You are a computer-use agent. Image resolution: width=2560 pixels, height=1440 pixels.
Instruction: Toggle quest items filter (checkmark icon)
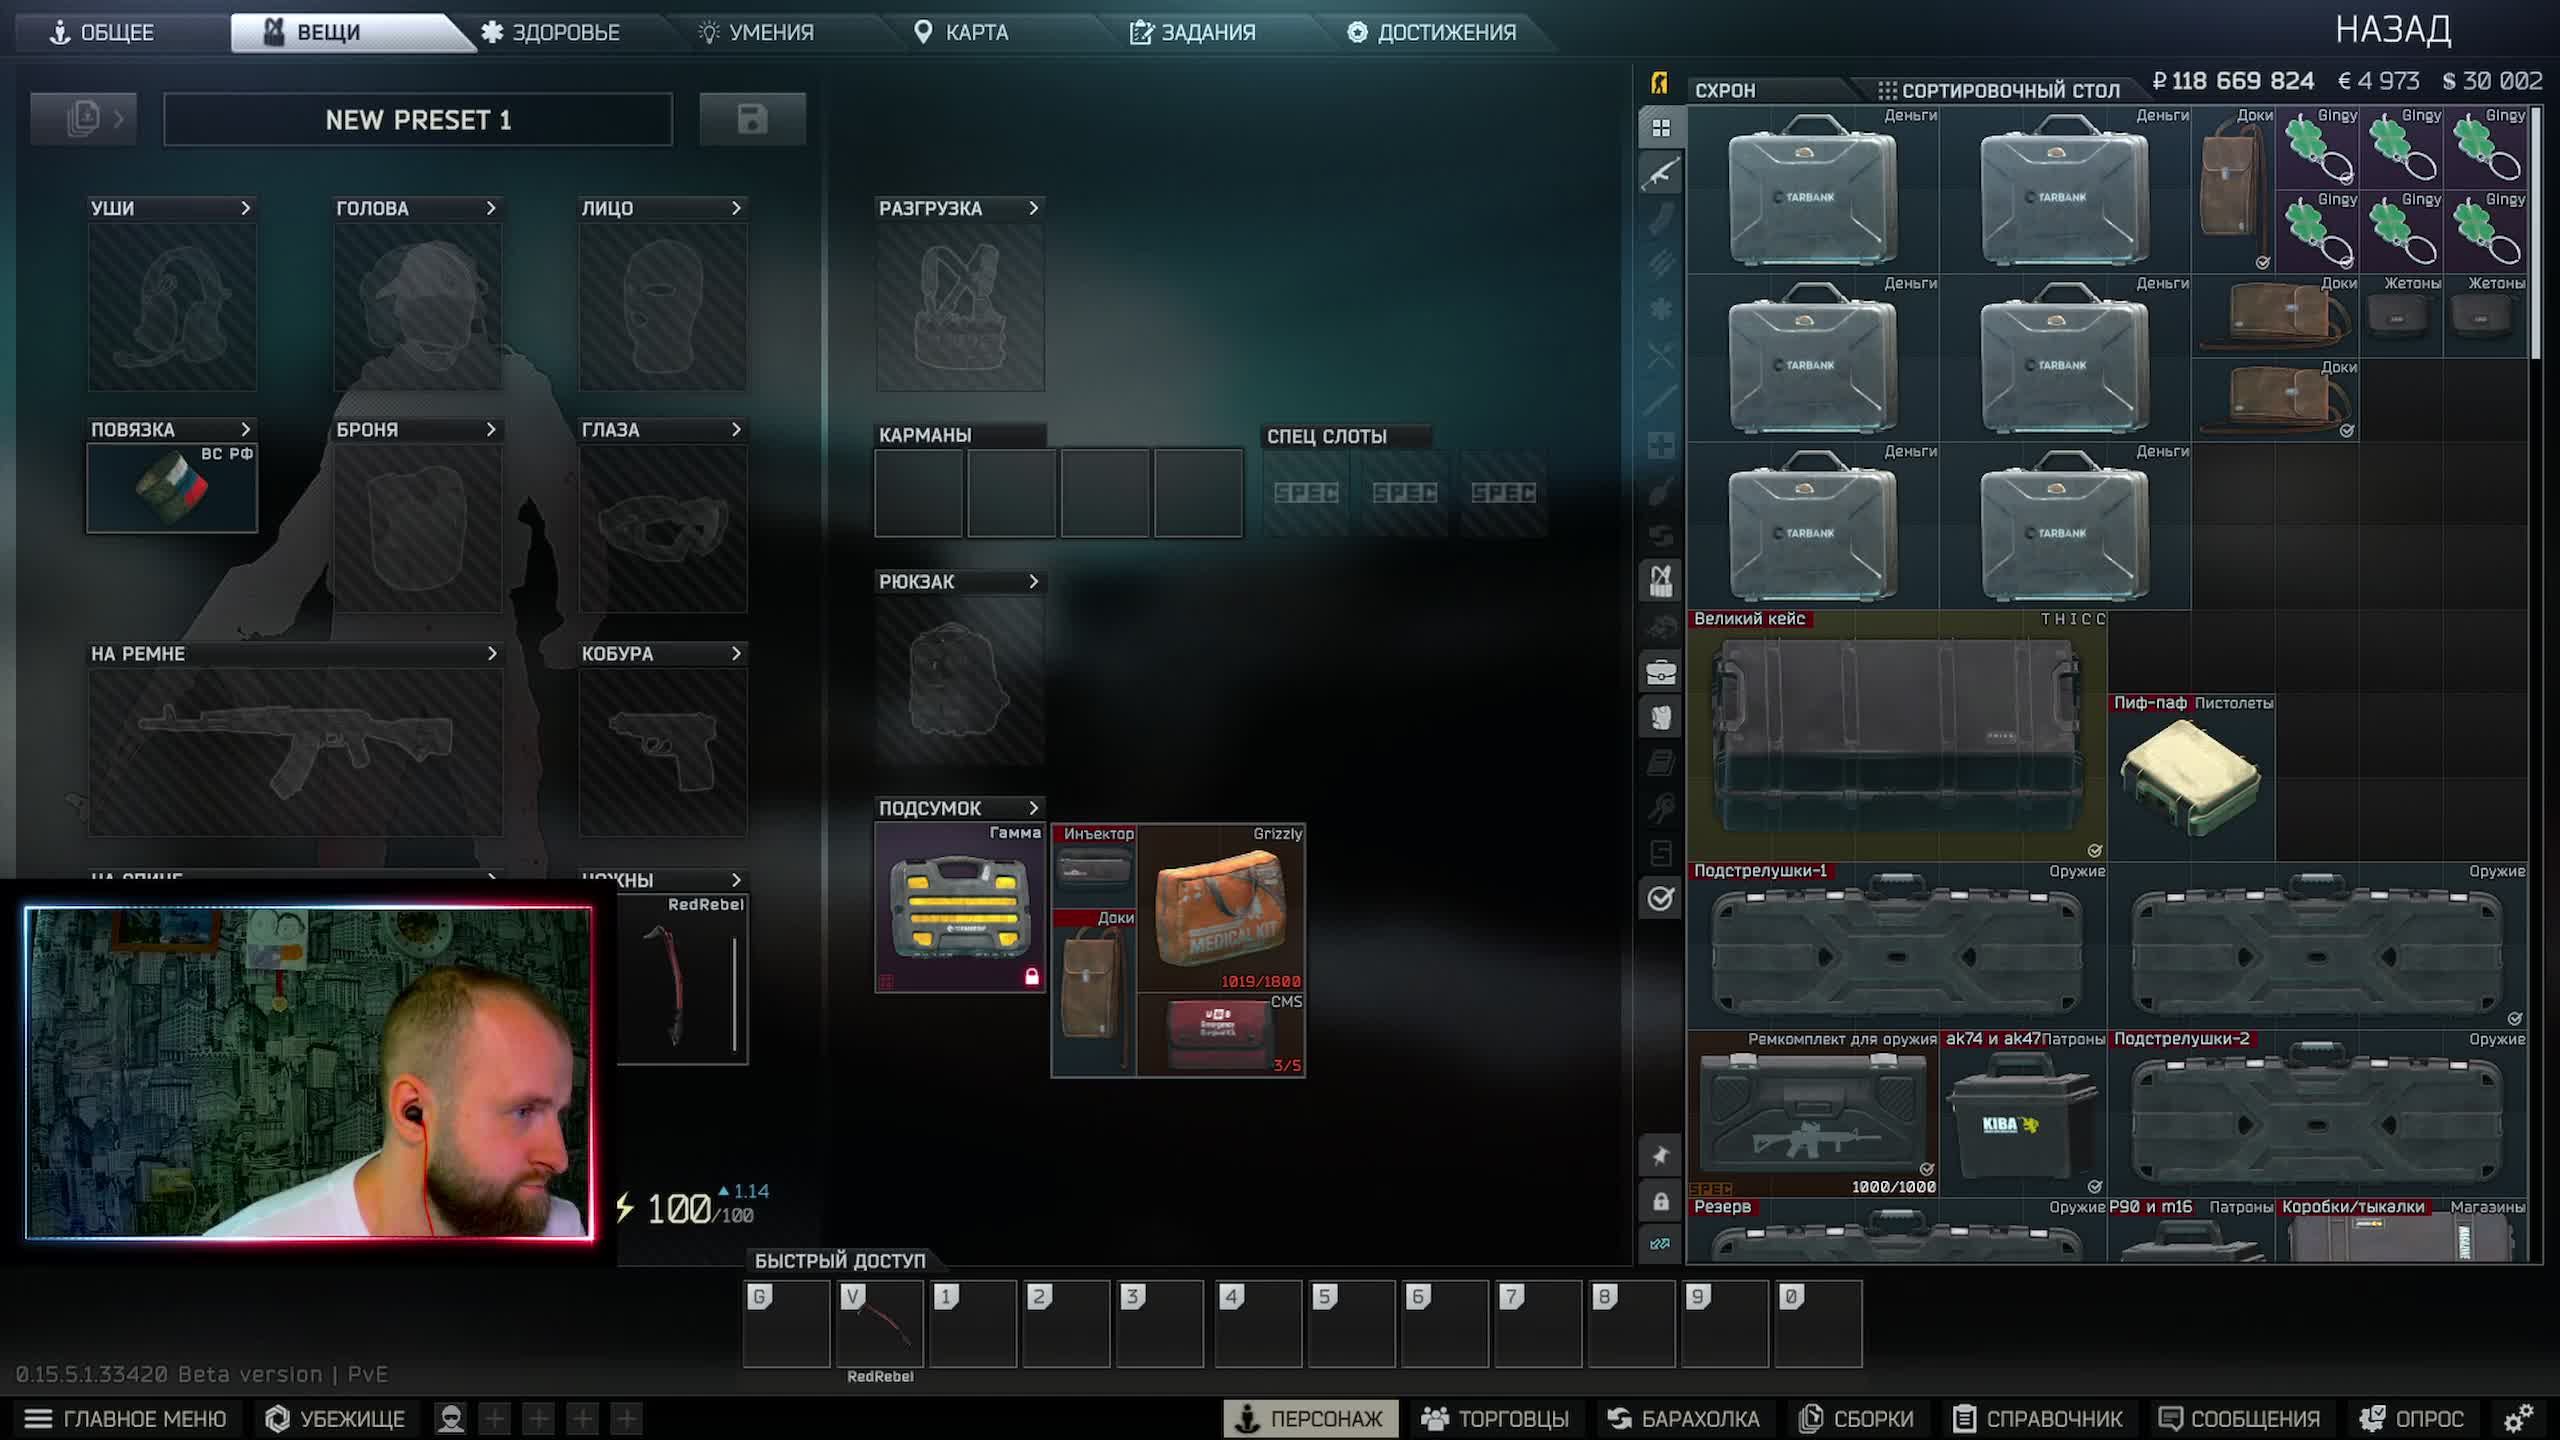tap(1660, 898)
